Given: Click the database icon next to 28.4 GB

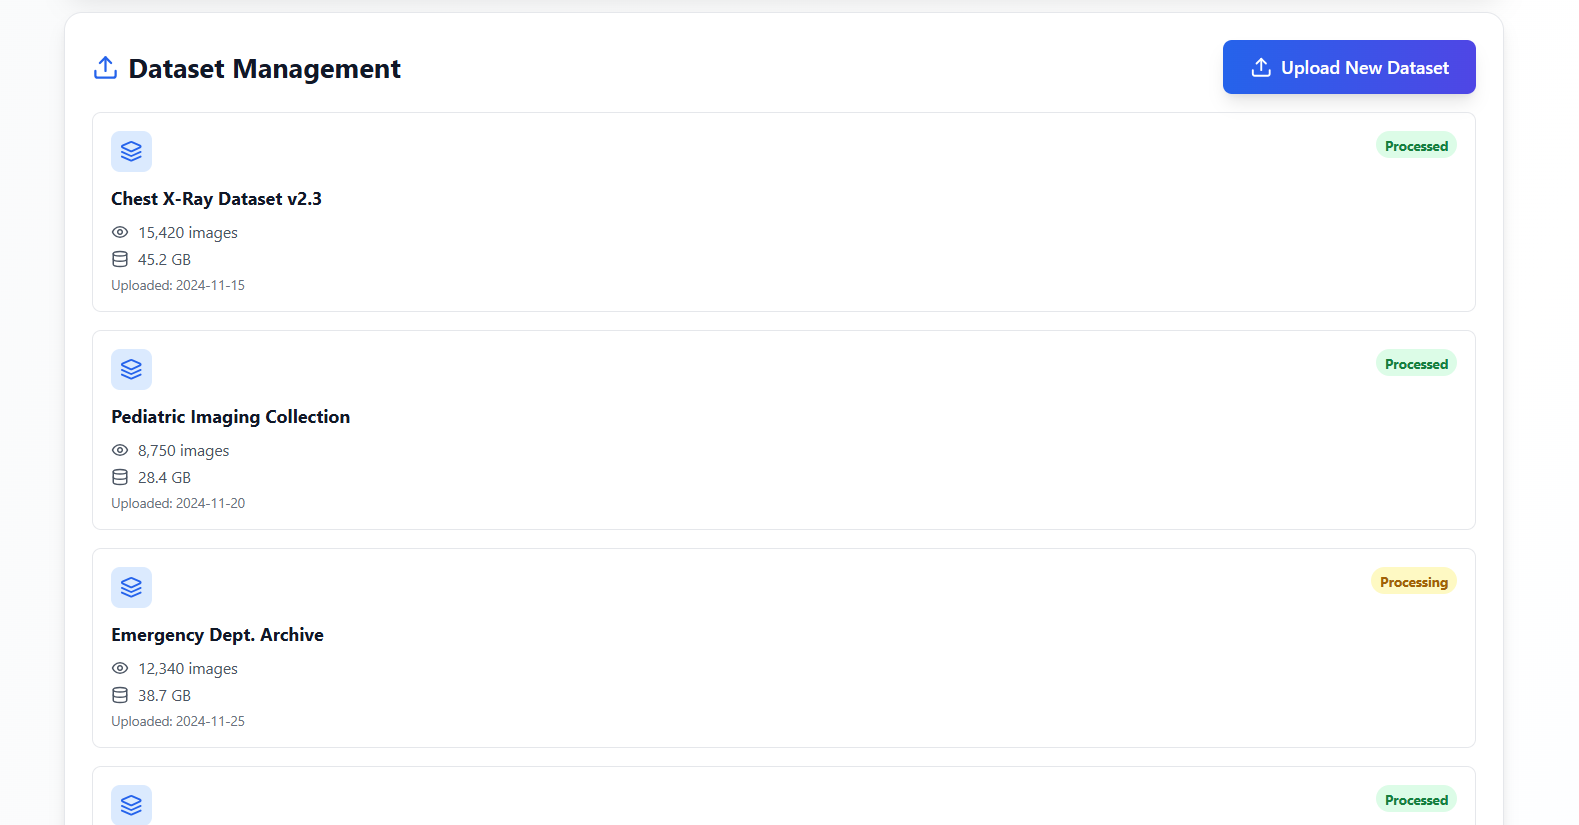Looking at the screenshot, I should pyautogui.click(x=120, y=477).
